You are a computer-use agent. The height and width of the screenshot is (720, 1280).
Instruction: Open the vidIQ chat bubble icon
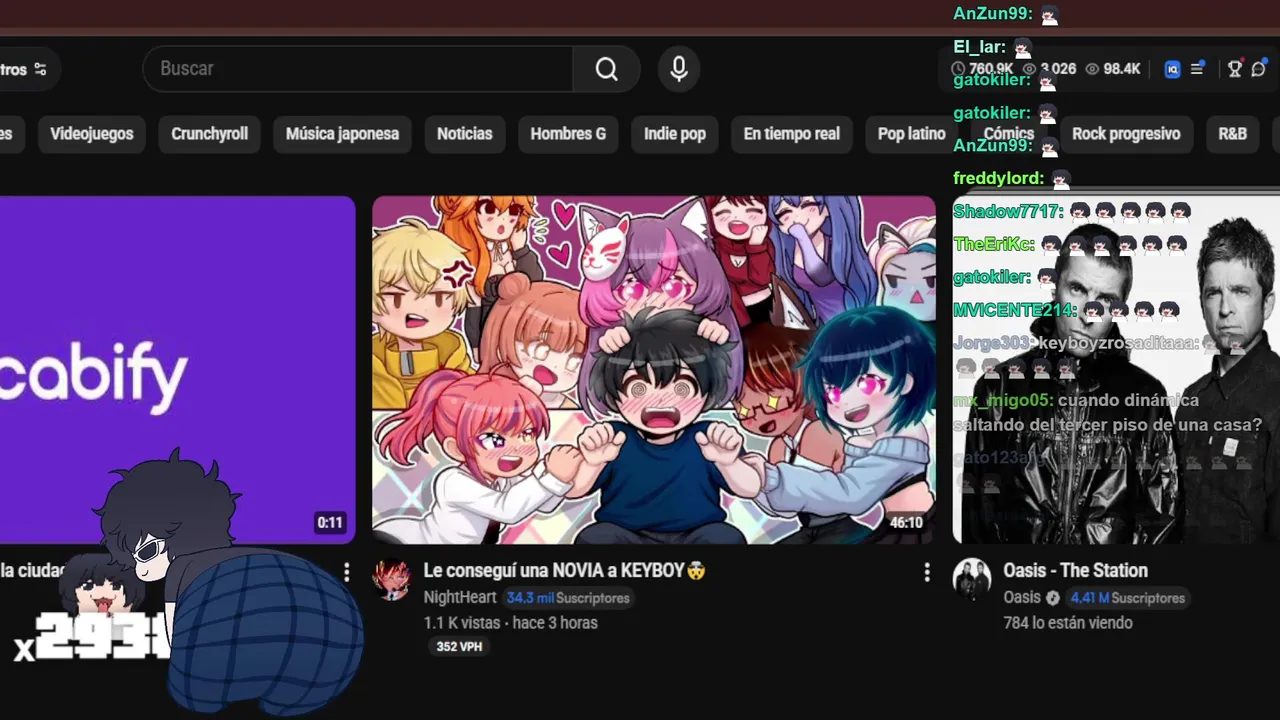coord(1259,69)
